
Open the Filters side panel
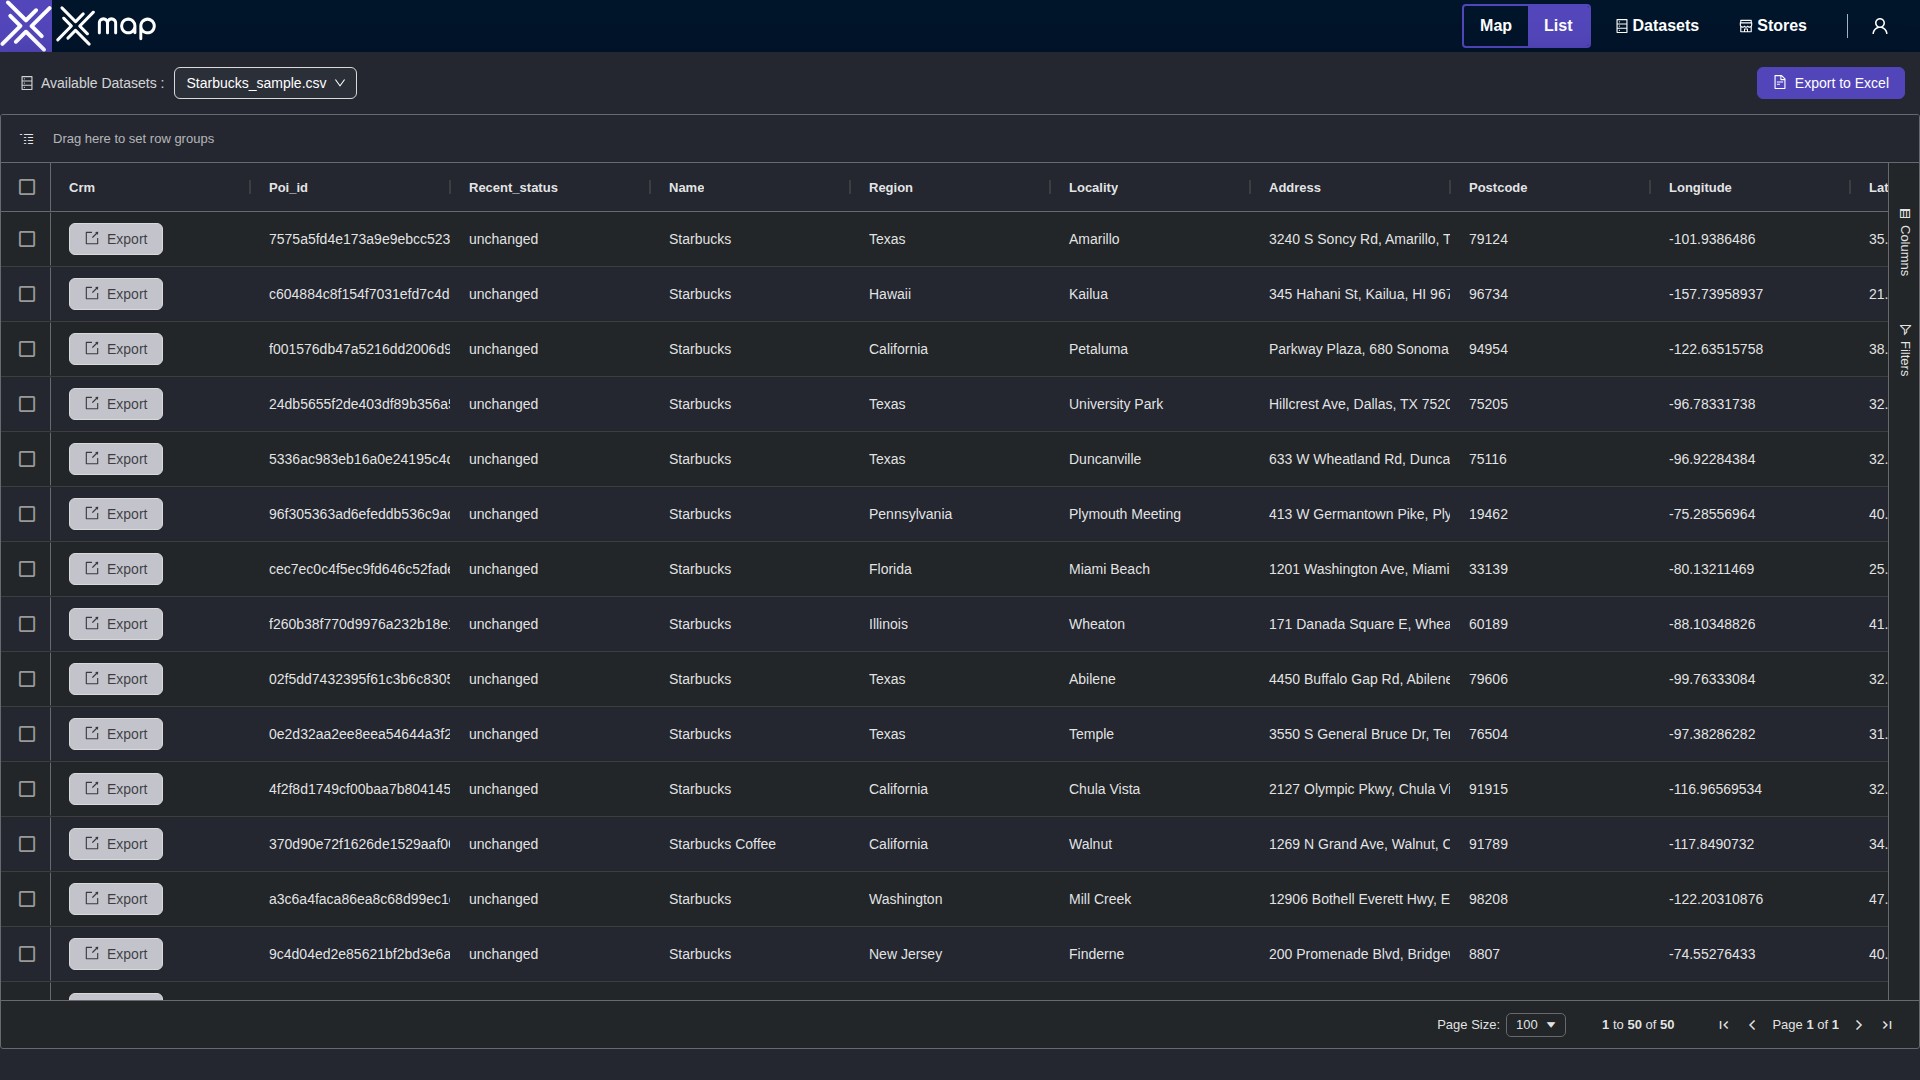tap(1904, 350)
